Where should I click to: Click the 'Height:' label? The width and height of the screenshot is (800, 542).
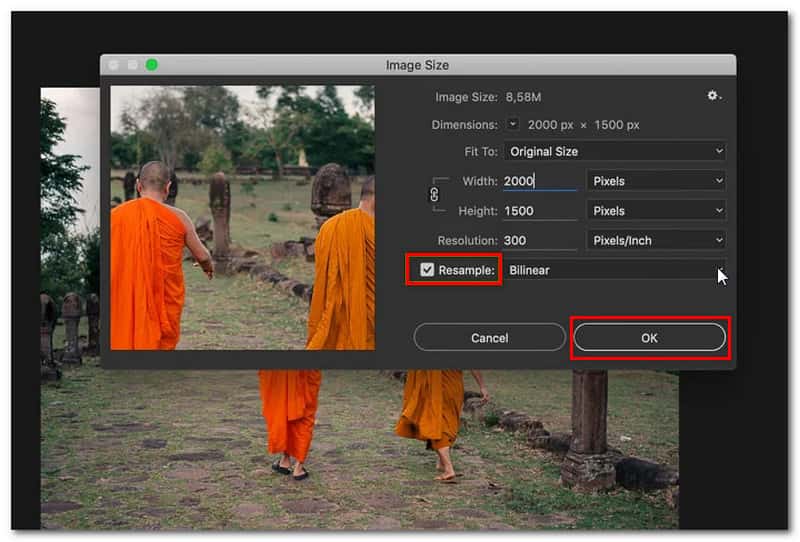[x=478, y=211]
